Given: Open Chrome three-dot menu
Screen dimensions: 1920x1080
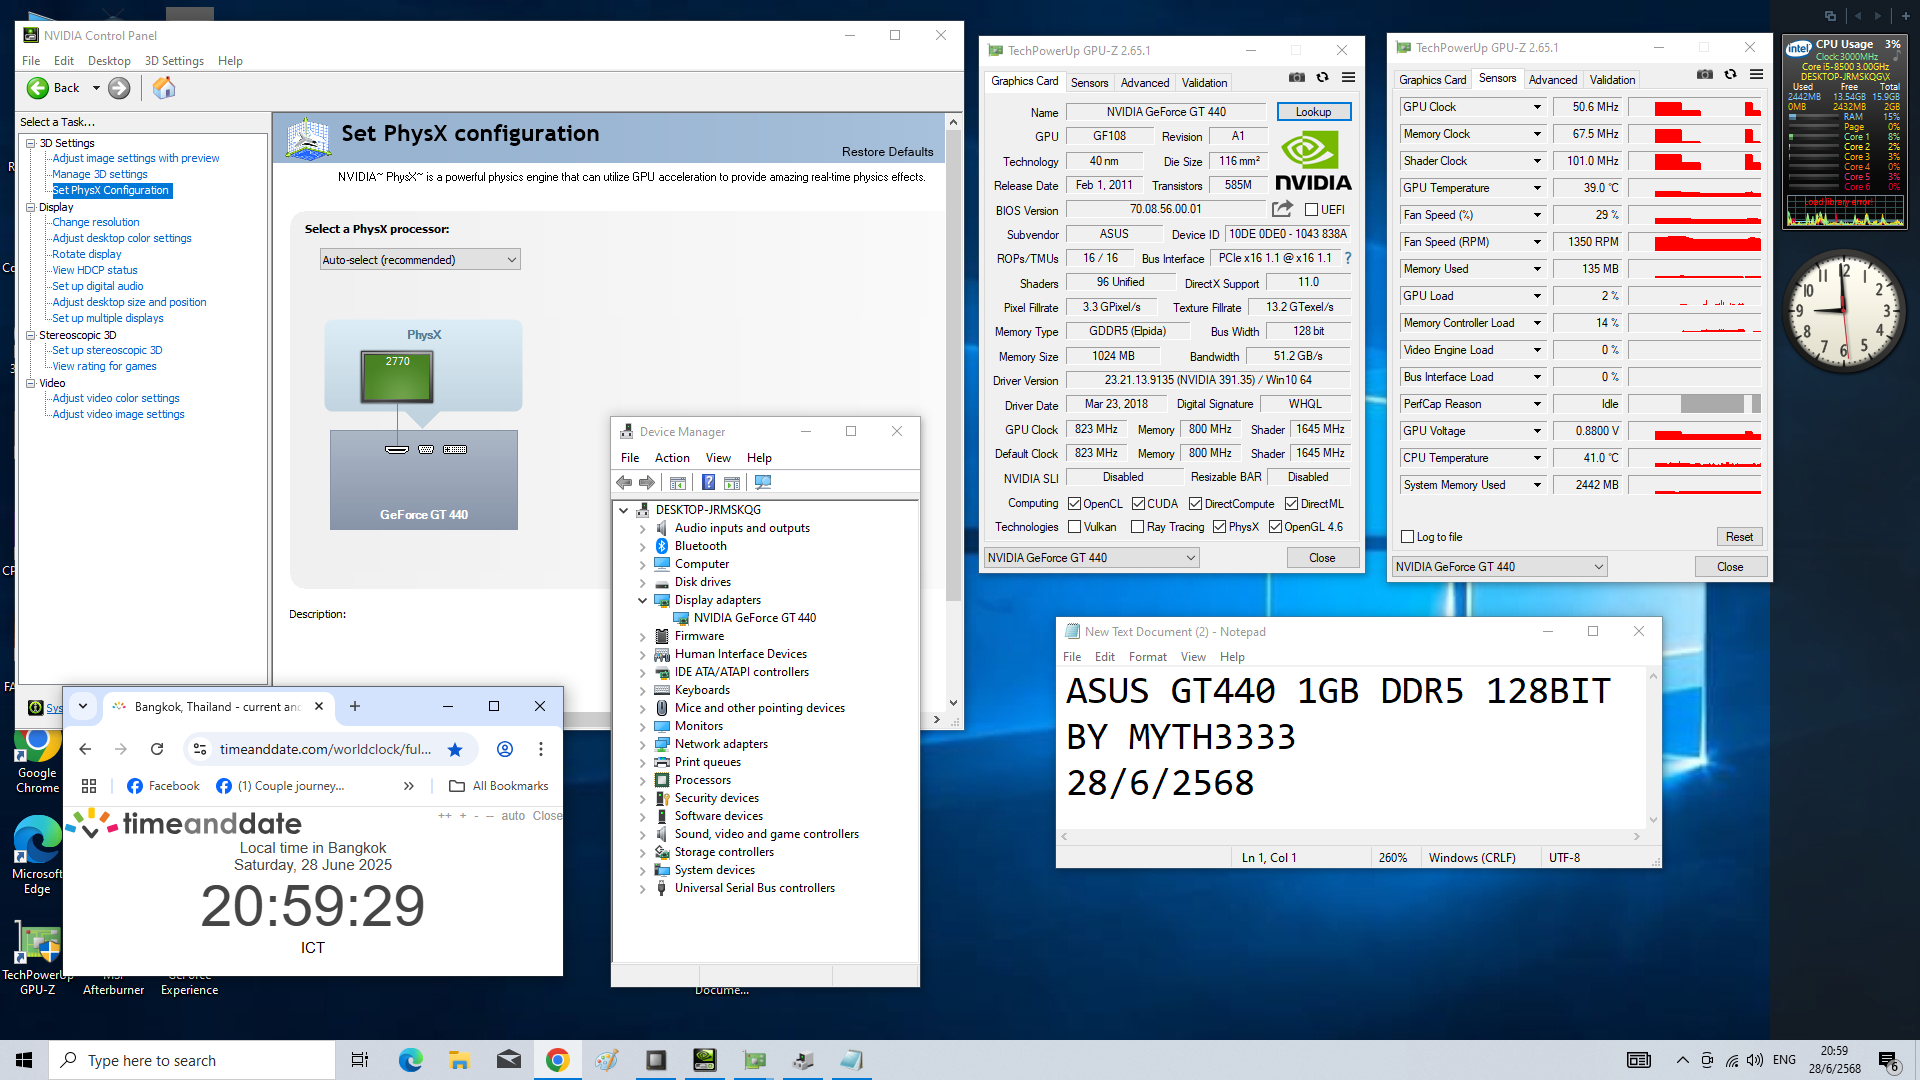Looking at the screenshot, I should [541, 749].
